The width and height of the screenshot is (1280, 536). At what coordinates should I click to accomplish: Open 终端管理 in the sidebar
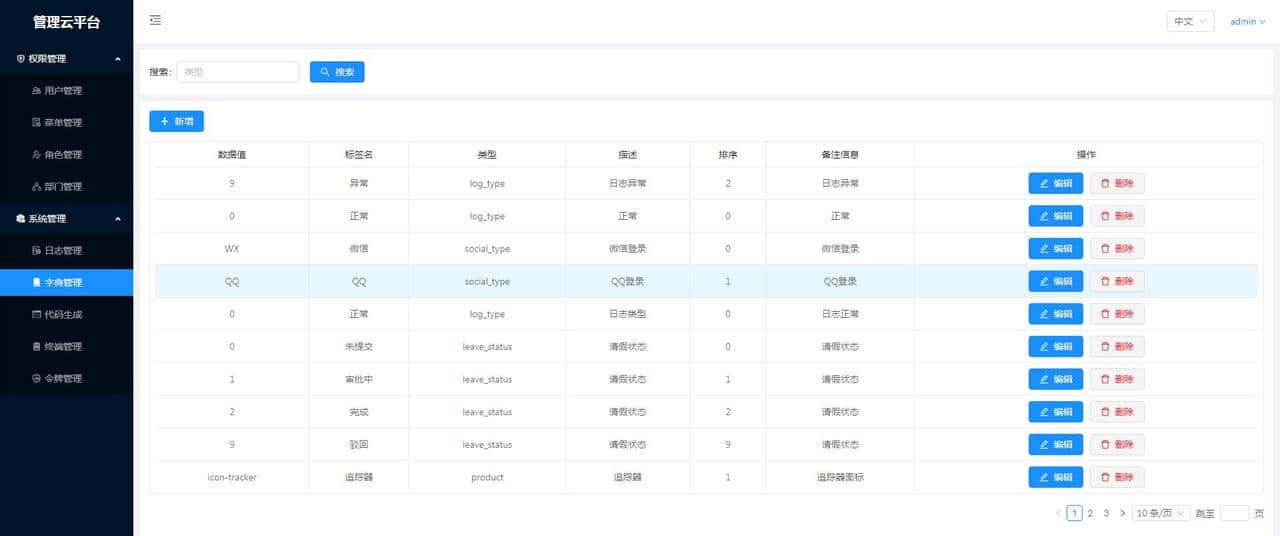[x=66, y=347]
